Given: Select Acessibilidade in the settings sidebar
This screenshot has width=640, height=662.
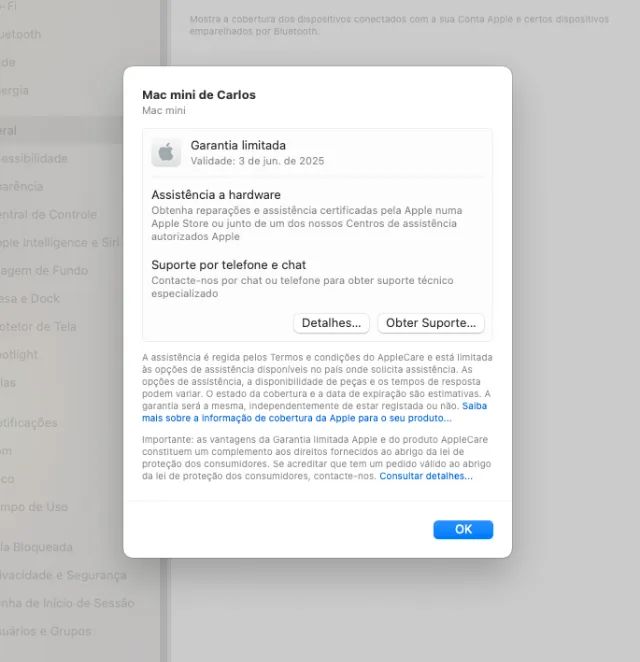Looking at the screenshot, I should pyautogui.click(x=34, y=158).
